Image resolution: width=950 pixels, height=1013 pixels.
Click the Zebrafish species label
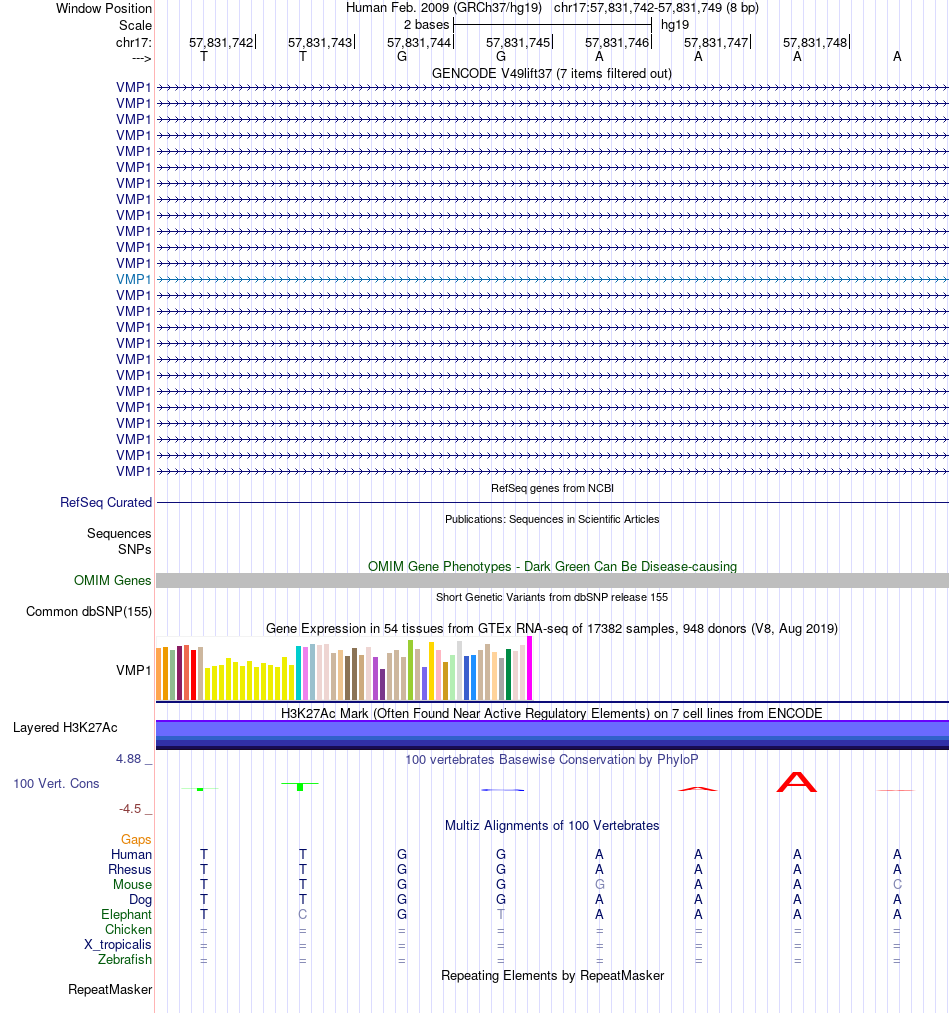[125, 959]
